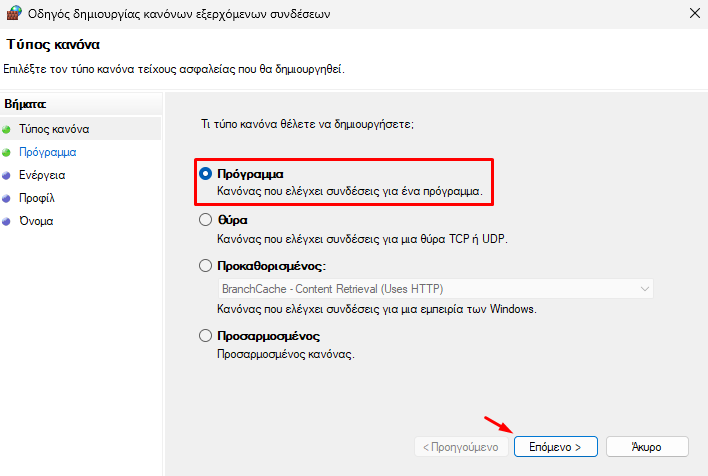
Task: Click the description mentioning εμπειρία των Windows
Action: click(x=377, y=309)
